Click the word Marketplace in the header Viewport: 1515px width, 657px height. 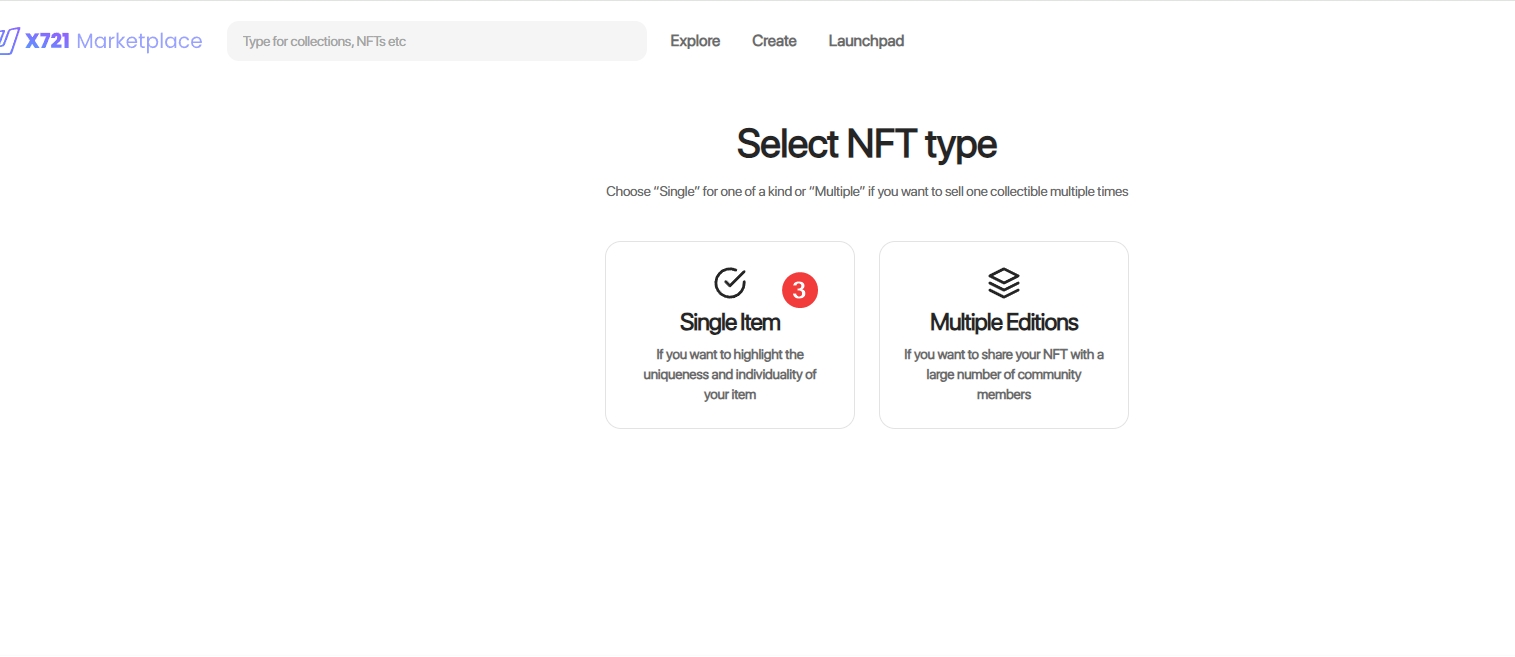[x=139, y=41]
